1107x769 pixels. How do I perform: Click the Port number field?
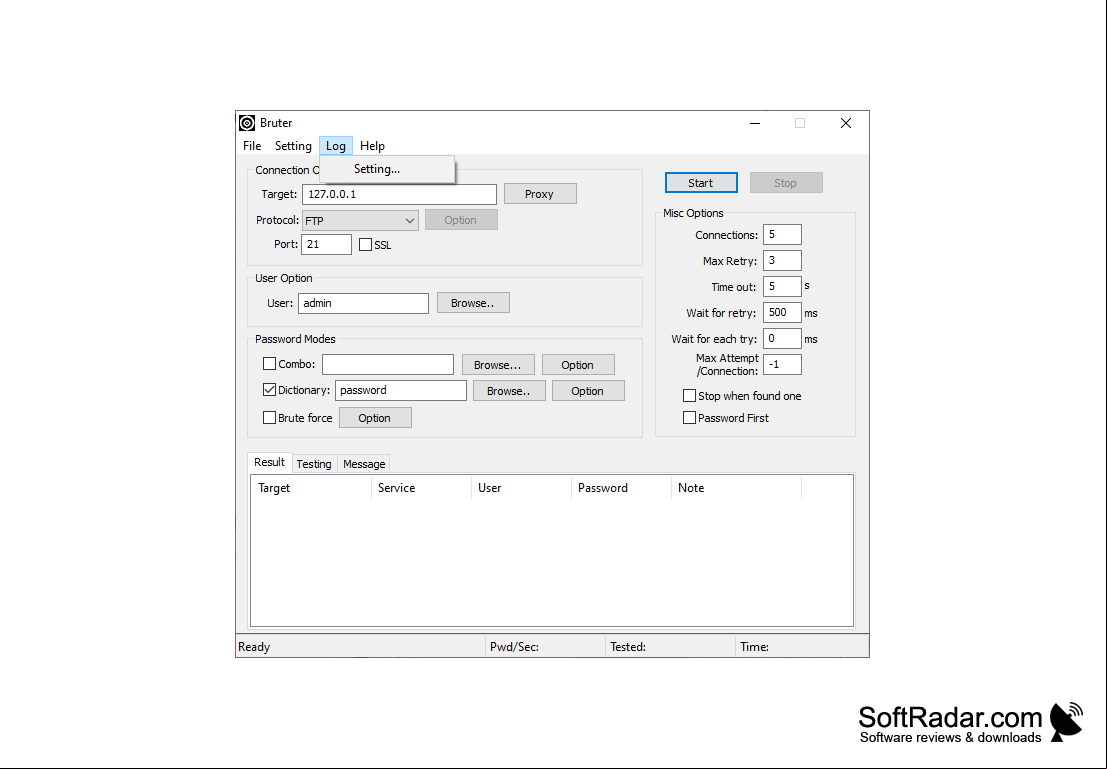click(x=326, y=244)
